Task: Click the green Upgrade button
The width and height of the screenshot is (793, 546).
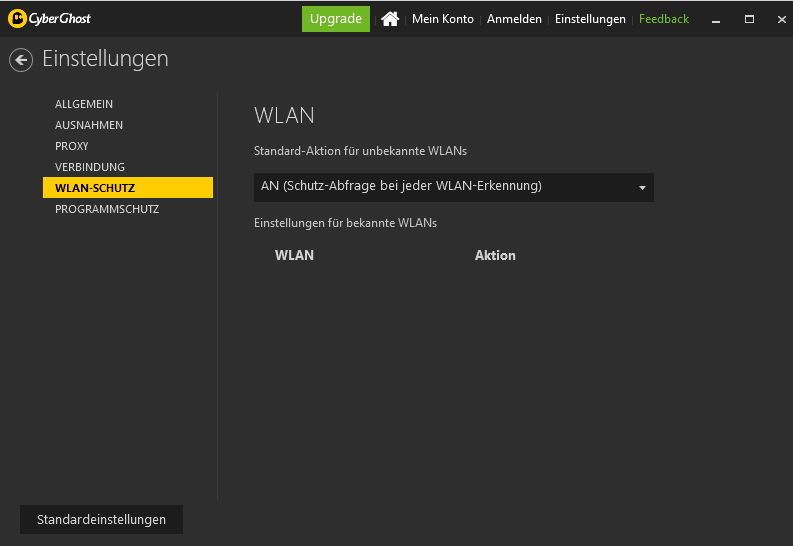Action: (336, 19)
